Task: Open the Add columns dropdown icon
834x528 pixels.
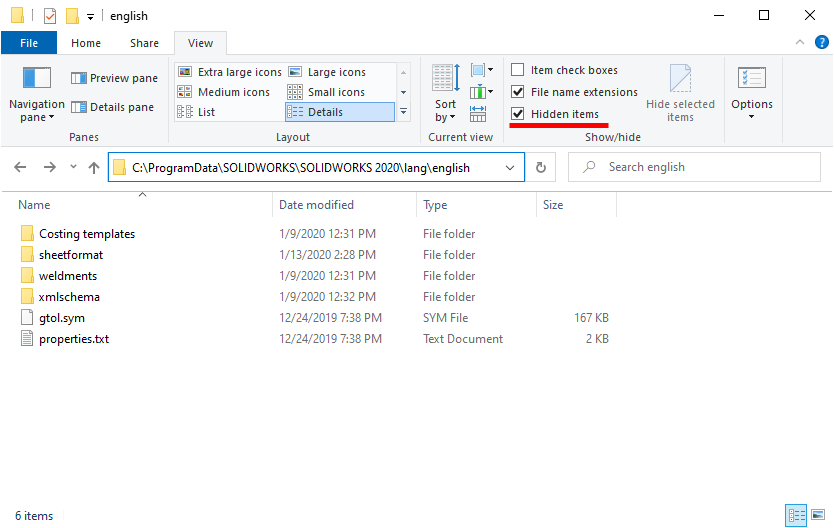Action: coord(482,93)
